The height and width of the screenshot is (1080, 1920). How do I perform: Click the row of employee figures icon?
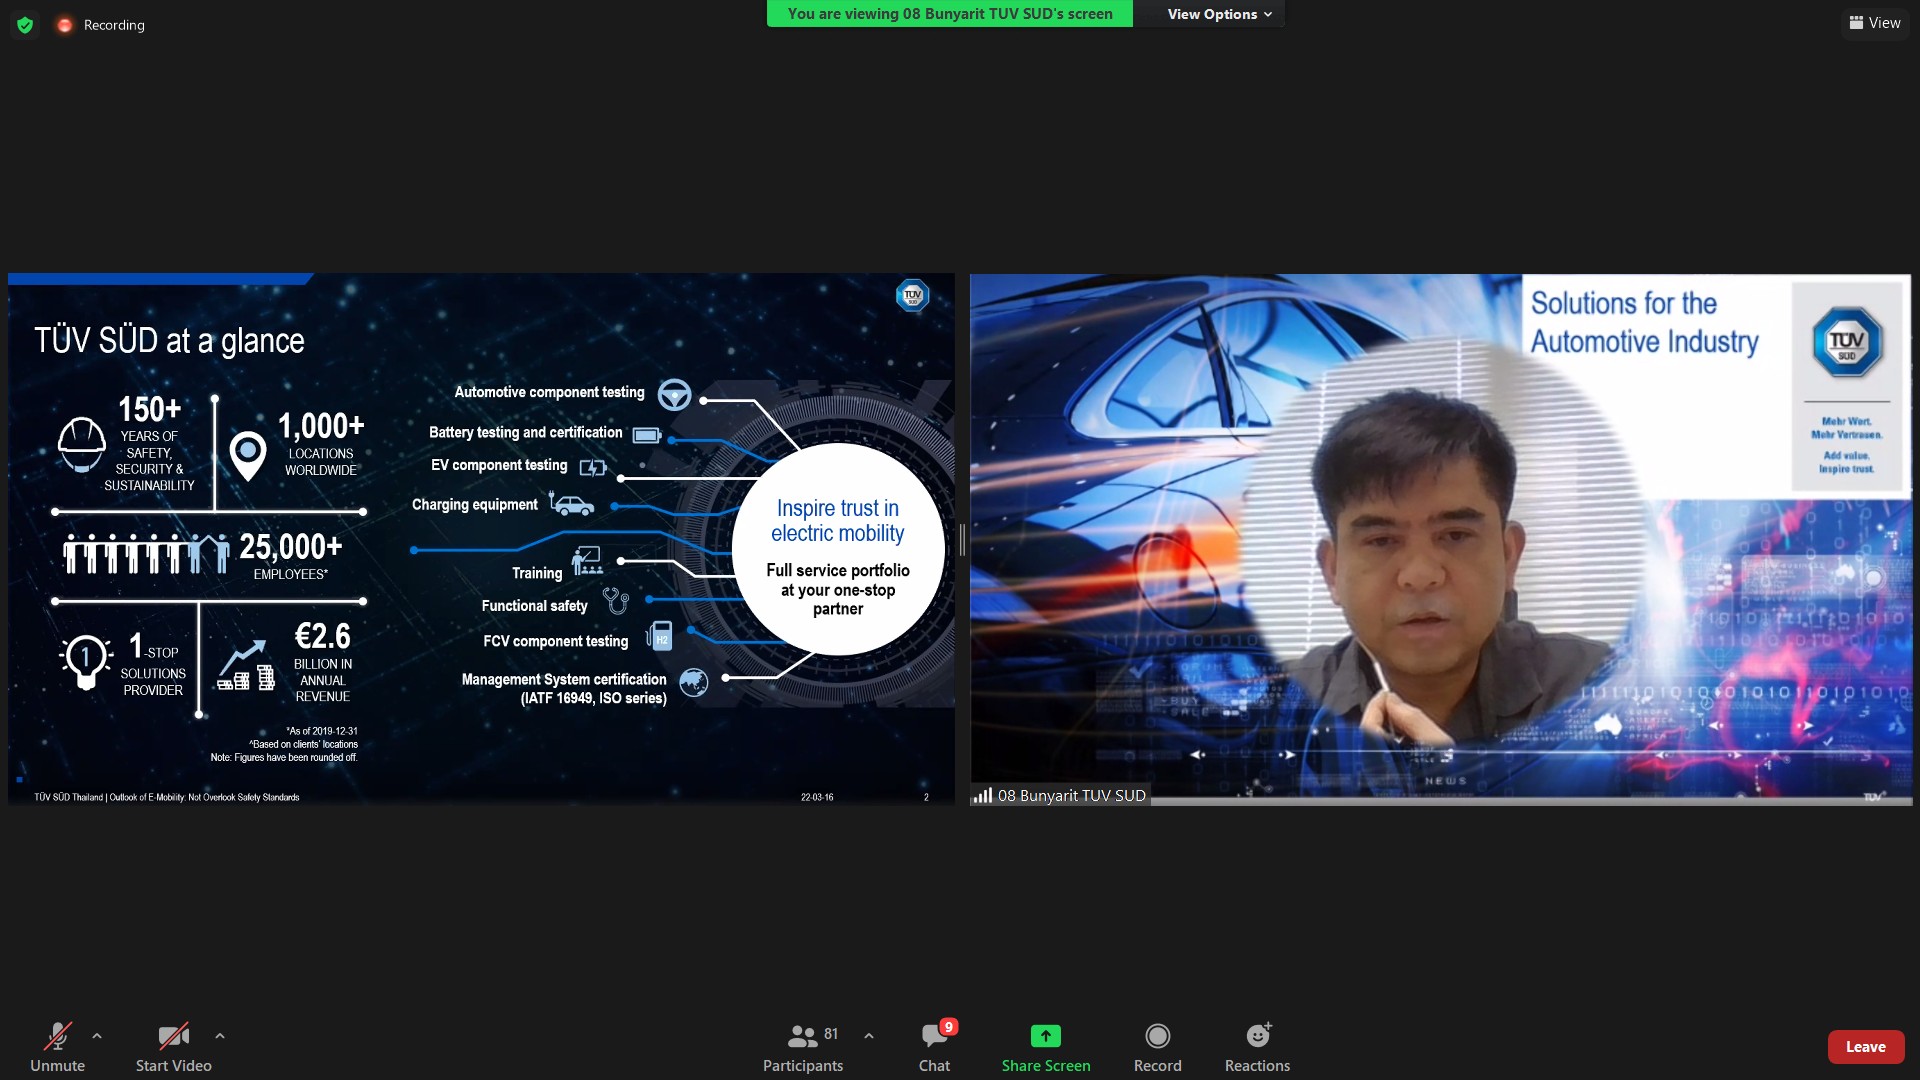pyautogui.click(x=146, y=553)
